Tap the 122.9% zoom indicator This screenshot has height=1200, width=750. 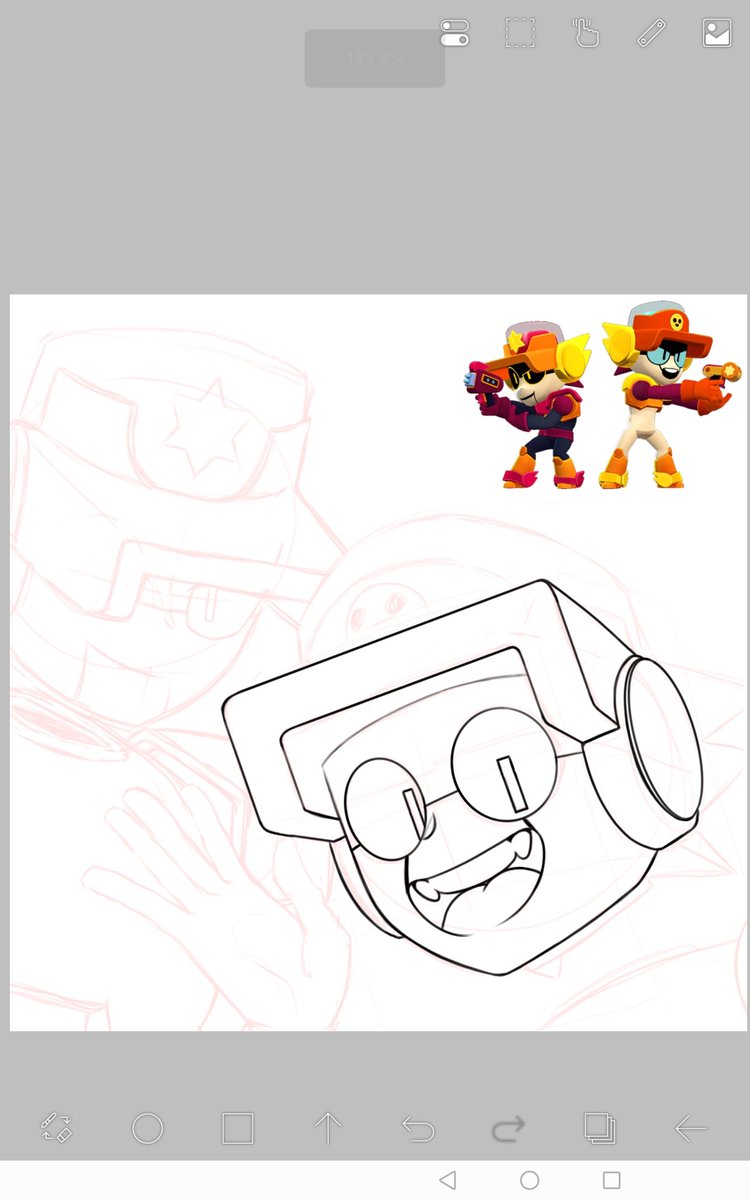(x=375, y=58)
